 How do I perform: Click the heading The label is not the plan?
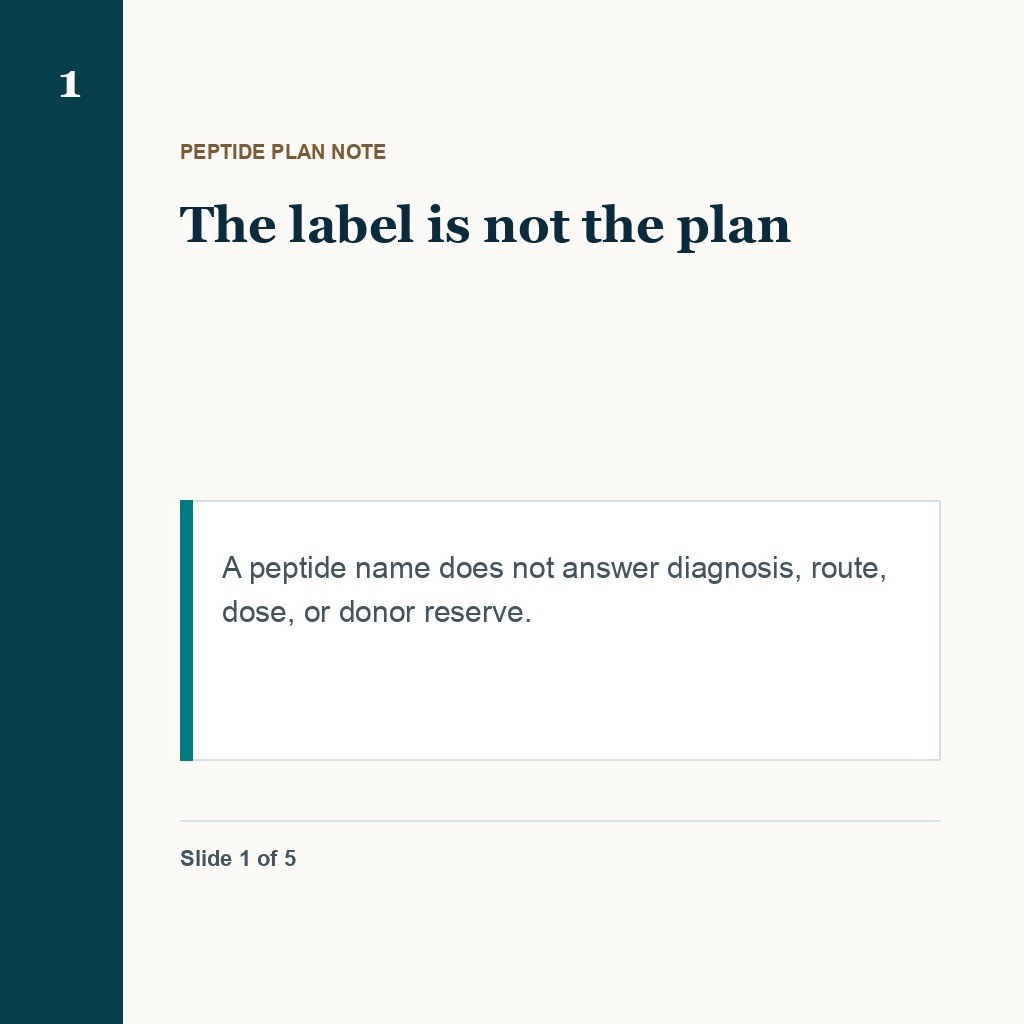[x=485, y=226]
